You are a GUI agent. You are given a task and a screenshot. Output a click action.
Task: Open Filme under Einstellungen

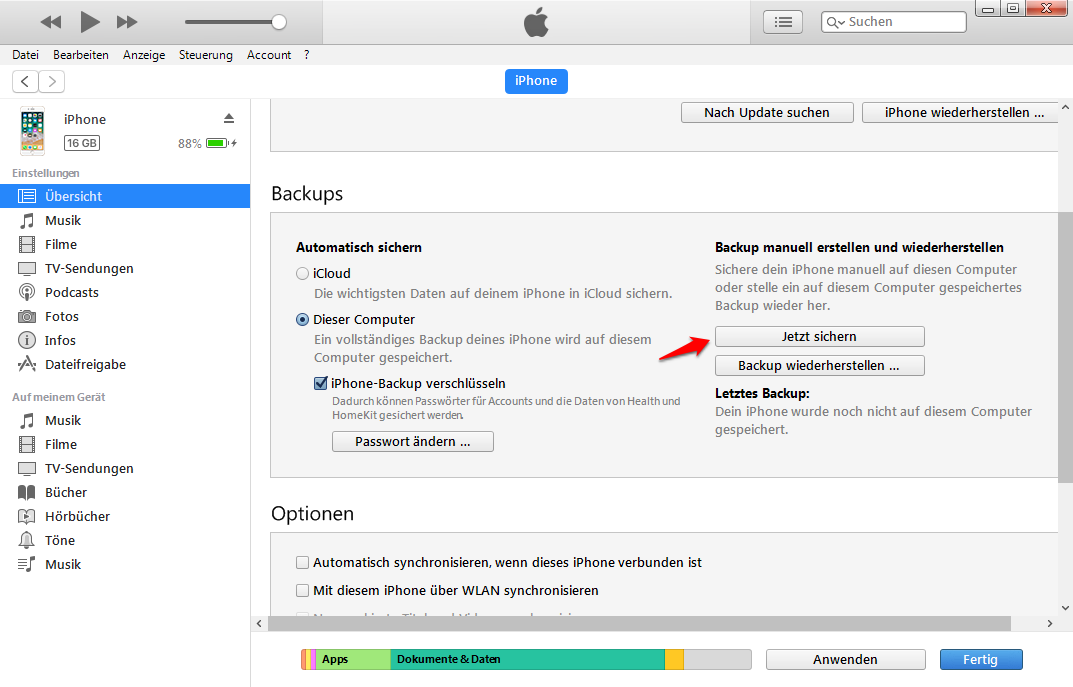[125, 244]
